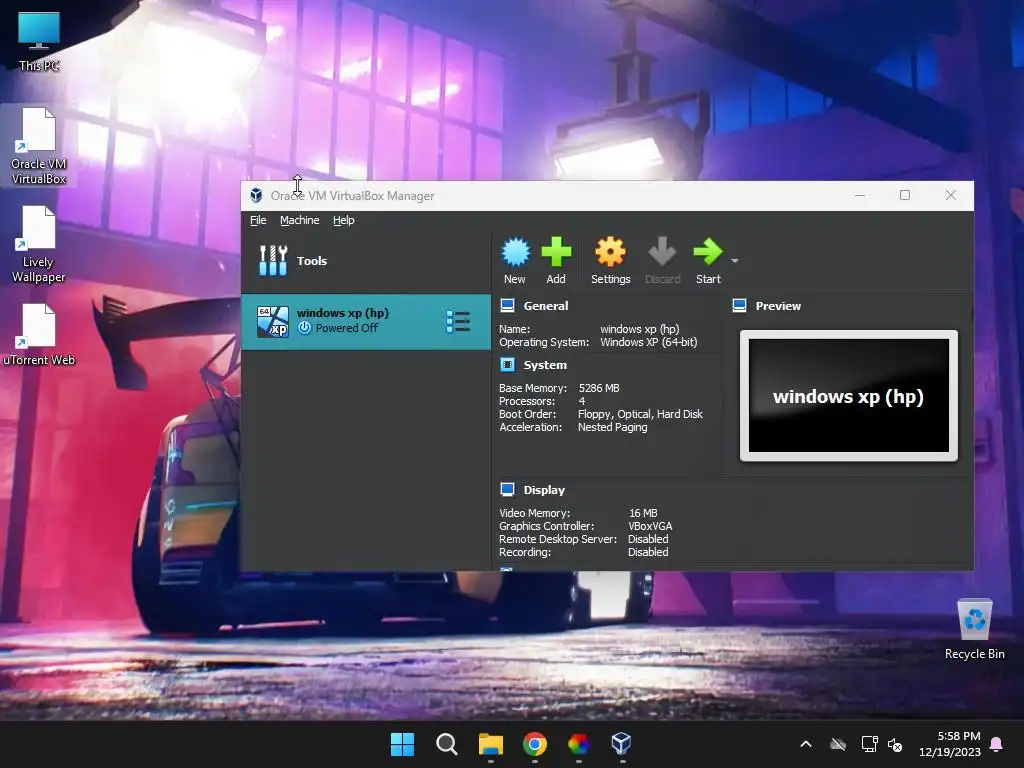Click the Display section header
Screen dimensions: 1024x768
coord(544,490)
